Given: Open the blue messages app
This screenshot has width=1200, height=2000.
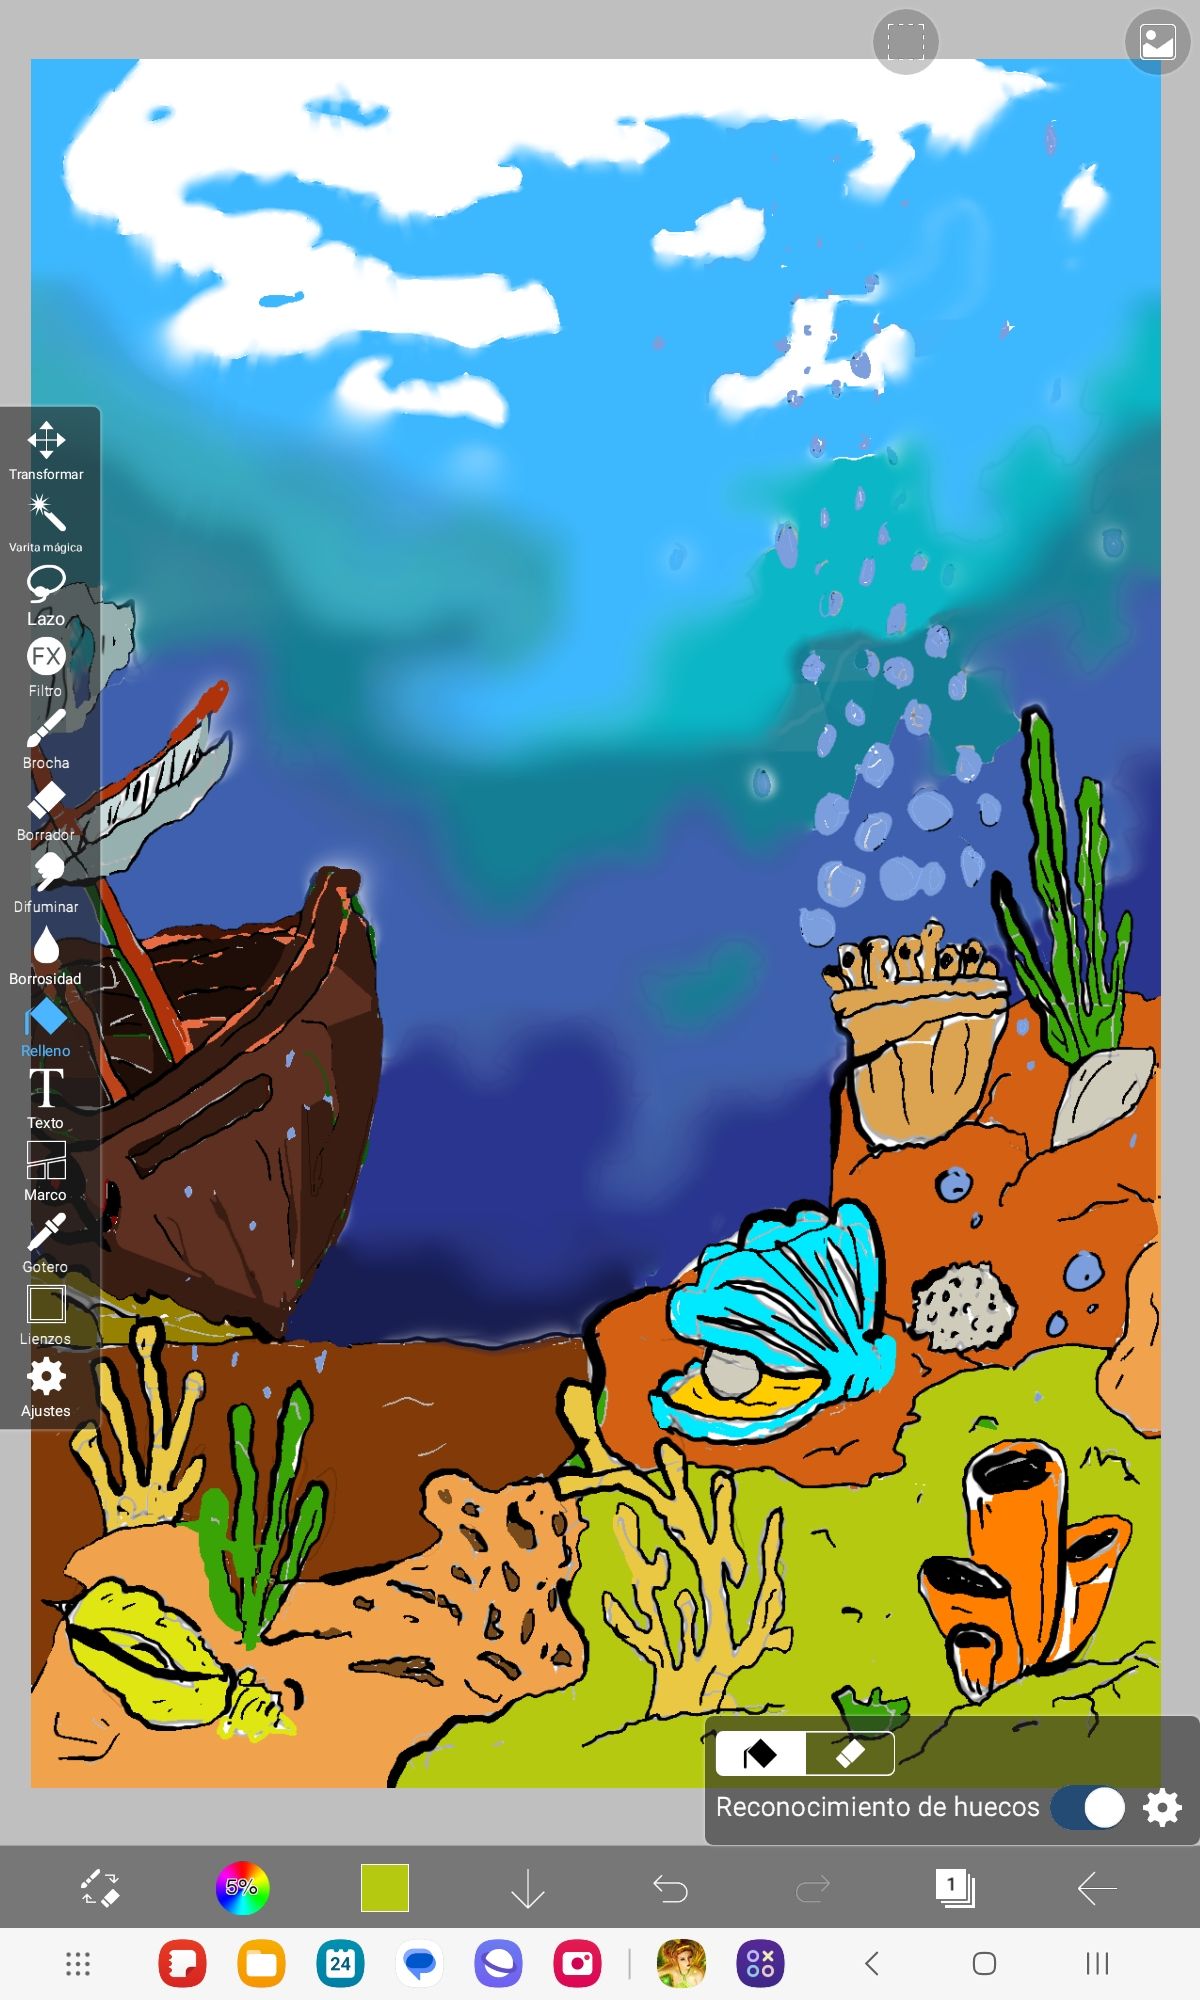Looking at the screenshot, I should pyautogui.click(x=419, y=1963).
